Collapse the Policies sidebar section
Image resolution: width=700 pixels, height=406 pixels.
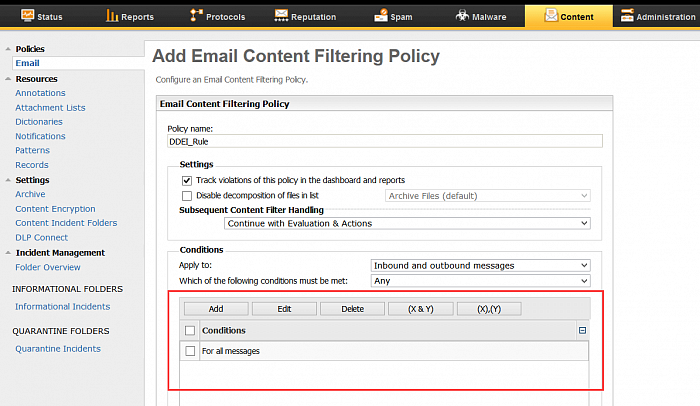click(x=8, y=49)
